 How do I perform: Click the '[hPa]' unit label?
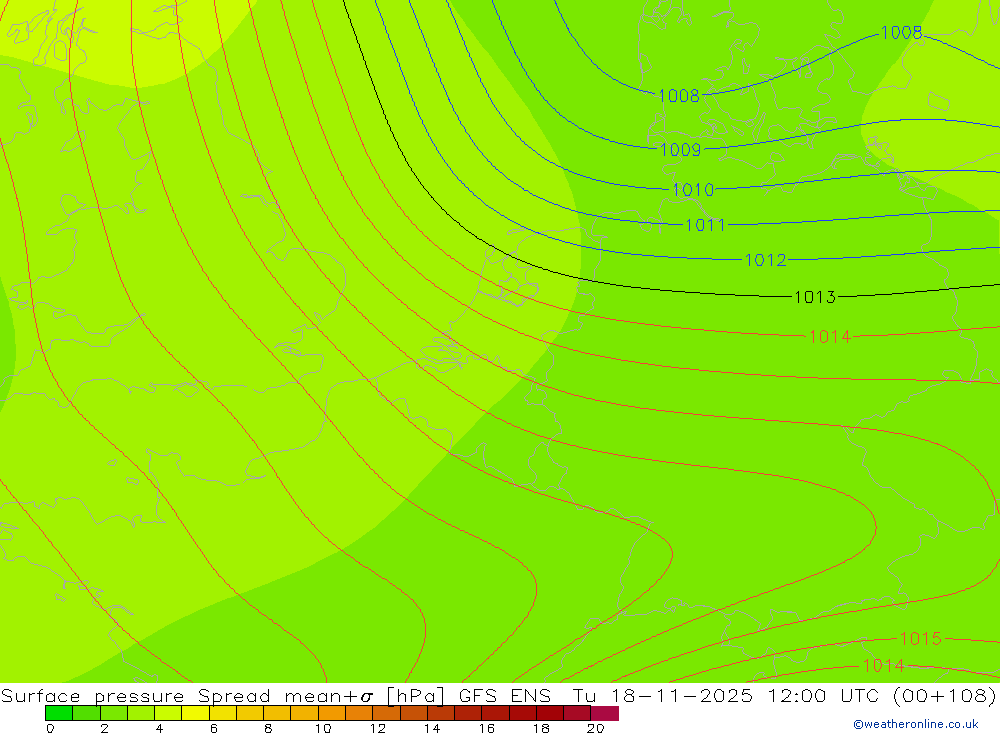point(415,695)
